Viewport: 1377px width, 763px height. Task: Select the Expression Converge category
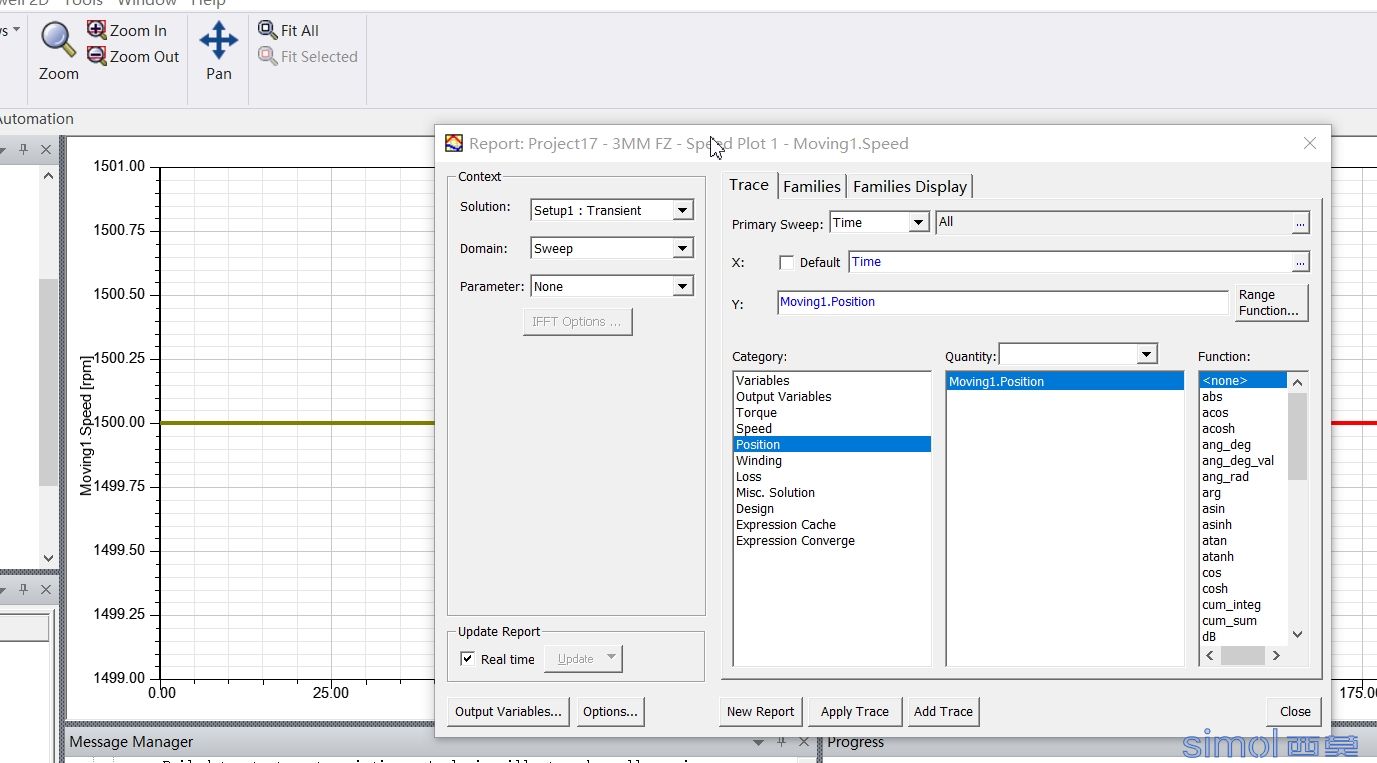point(832,541)
